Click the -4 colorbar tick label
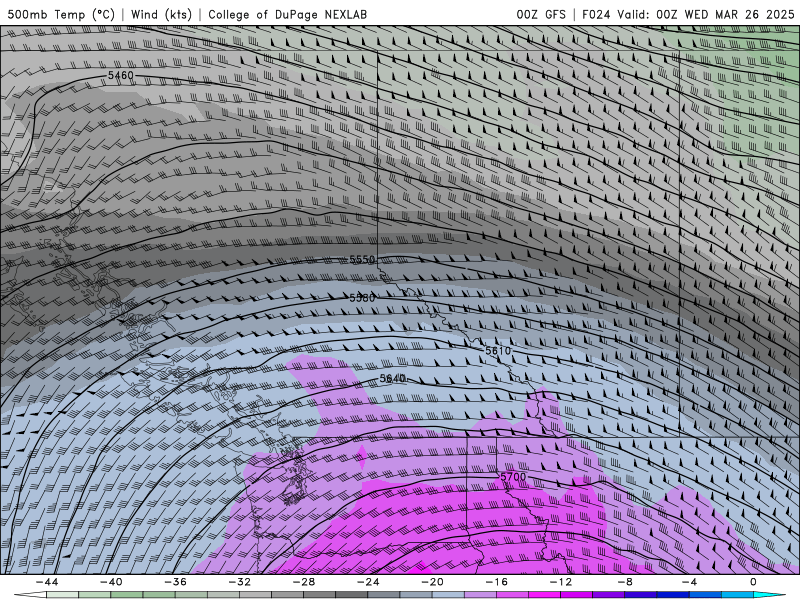This screenshot has width=800, height=600. pyautogui.click(x=689, y=582)
